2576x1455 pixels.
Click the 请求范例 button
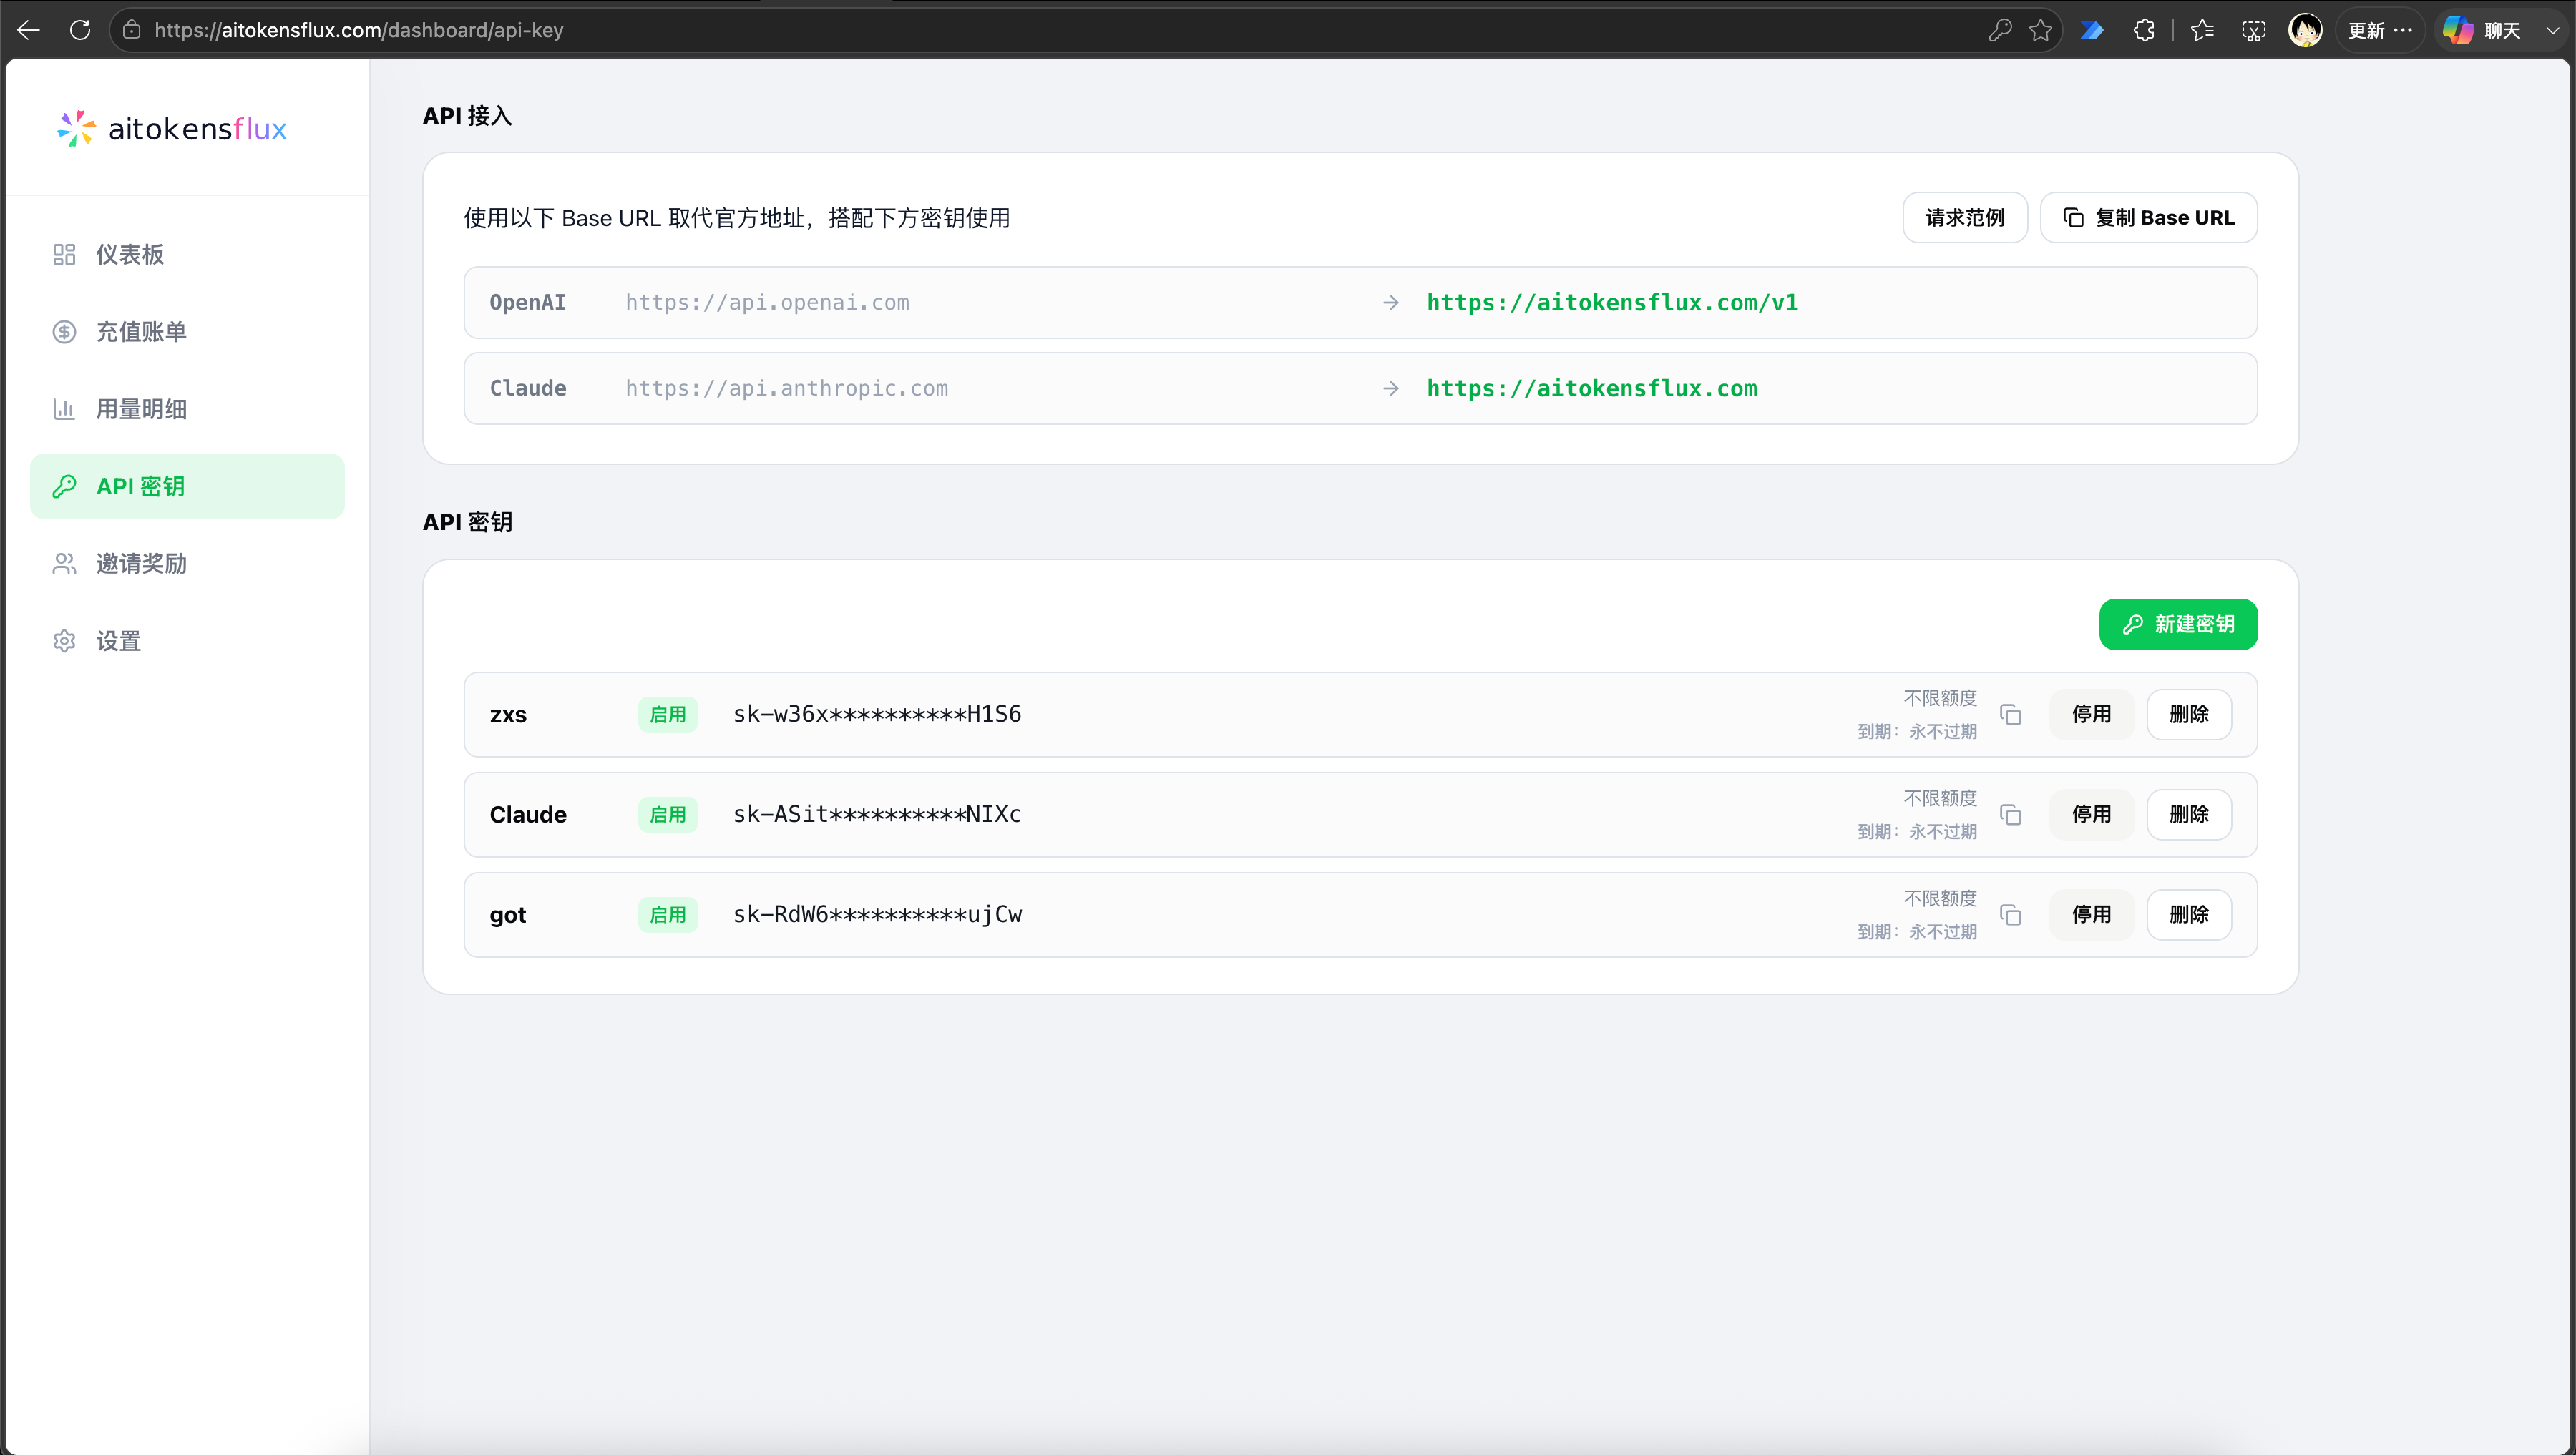(1964, 218)
